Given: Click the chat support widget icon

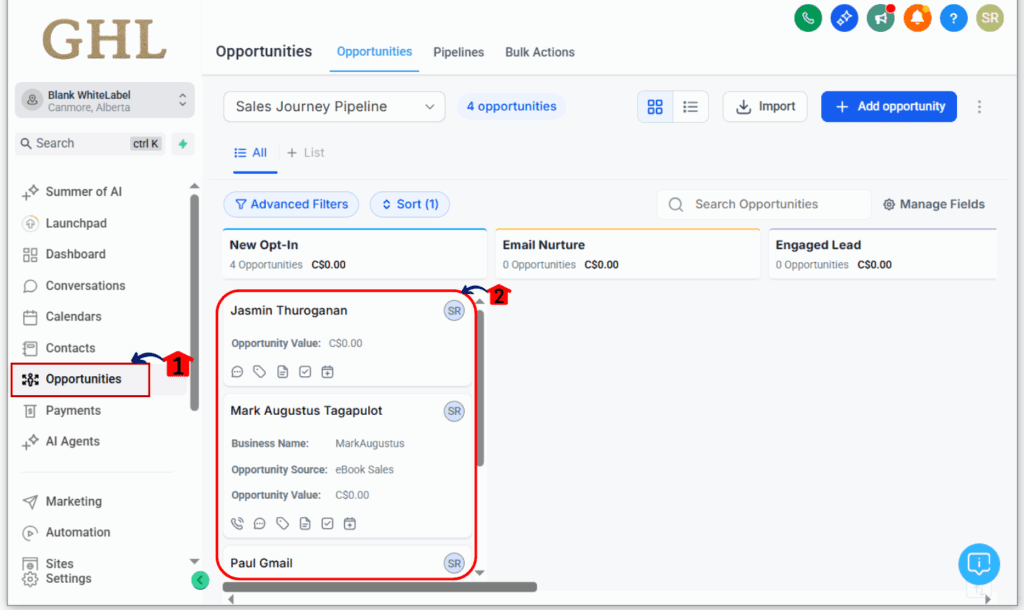Looking at the screenshot, I should (x=978, y=564).
